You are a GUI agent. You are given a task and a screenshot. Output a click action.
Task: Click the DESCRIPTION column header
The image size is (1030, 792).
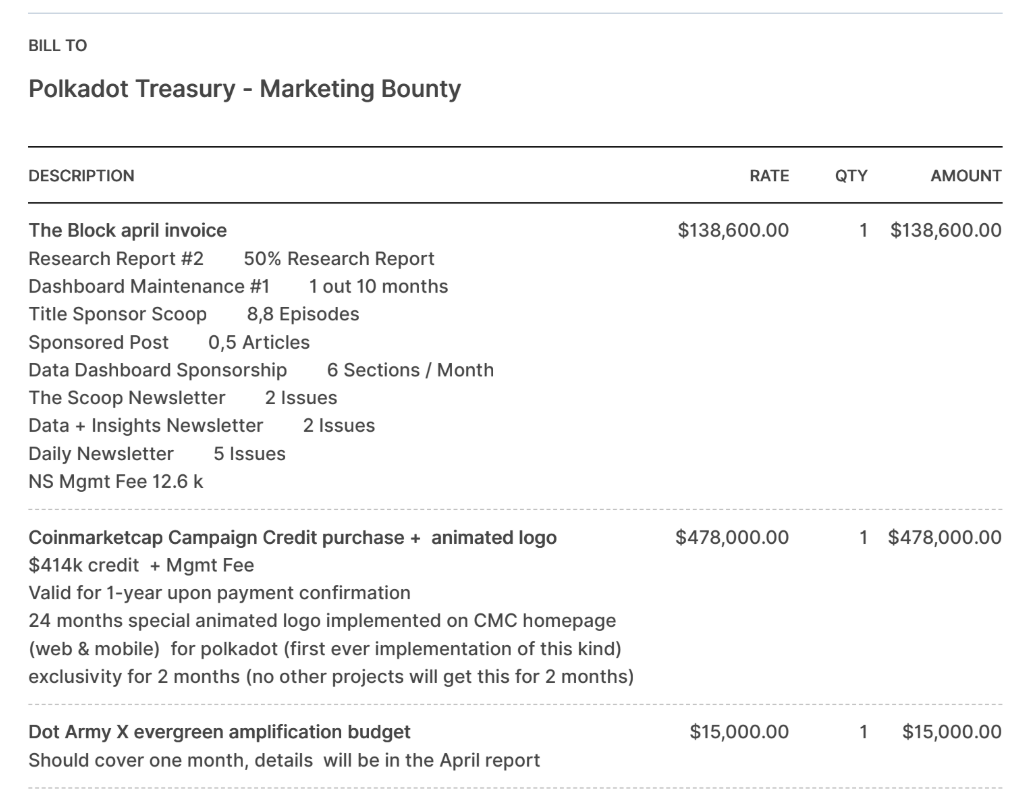click(x=81, y=175)
